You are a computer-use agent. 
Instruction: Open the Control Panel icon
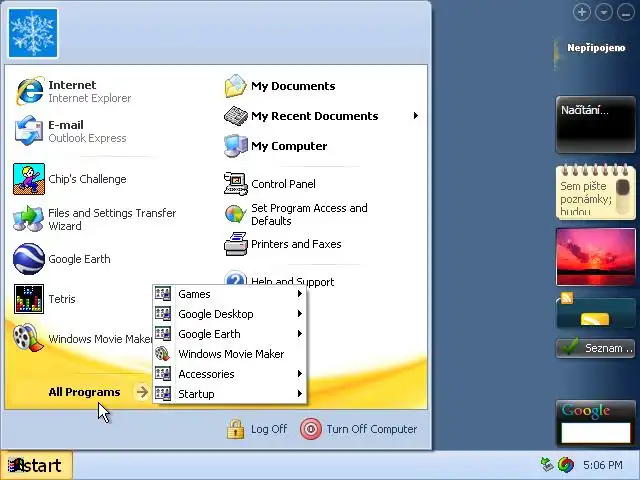(x=236, y=184)
